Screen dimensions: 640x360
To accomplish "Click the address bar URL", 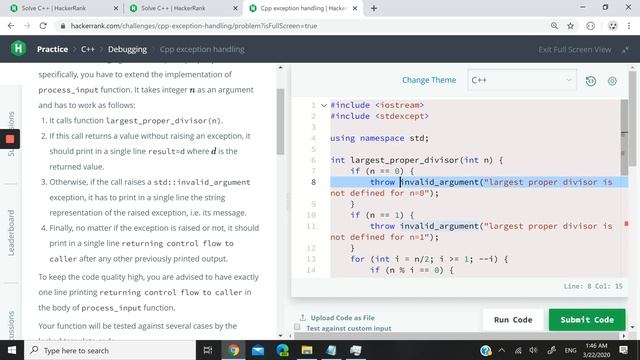I will pos(193,26).
